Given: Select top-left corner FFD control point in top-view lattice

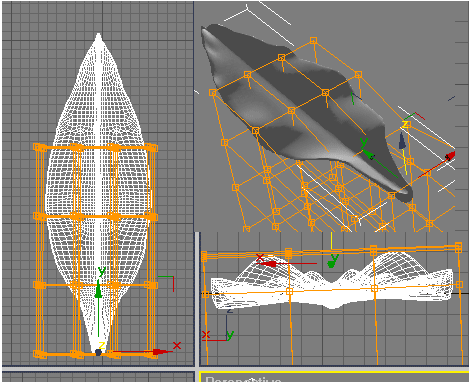Looking at the screenshot, I should click(37, 147).
